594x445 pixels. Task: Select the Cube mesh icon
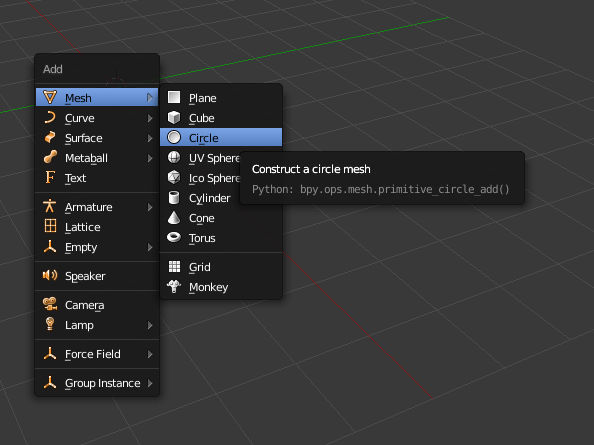[174, 117]
